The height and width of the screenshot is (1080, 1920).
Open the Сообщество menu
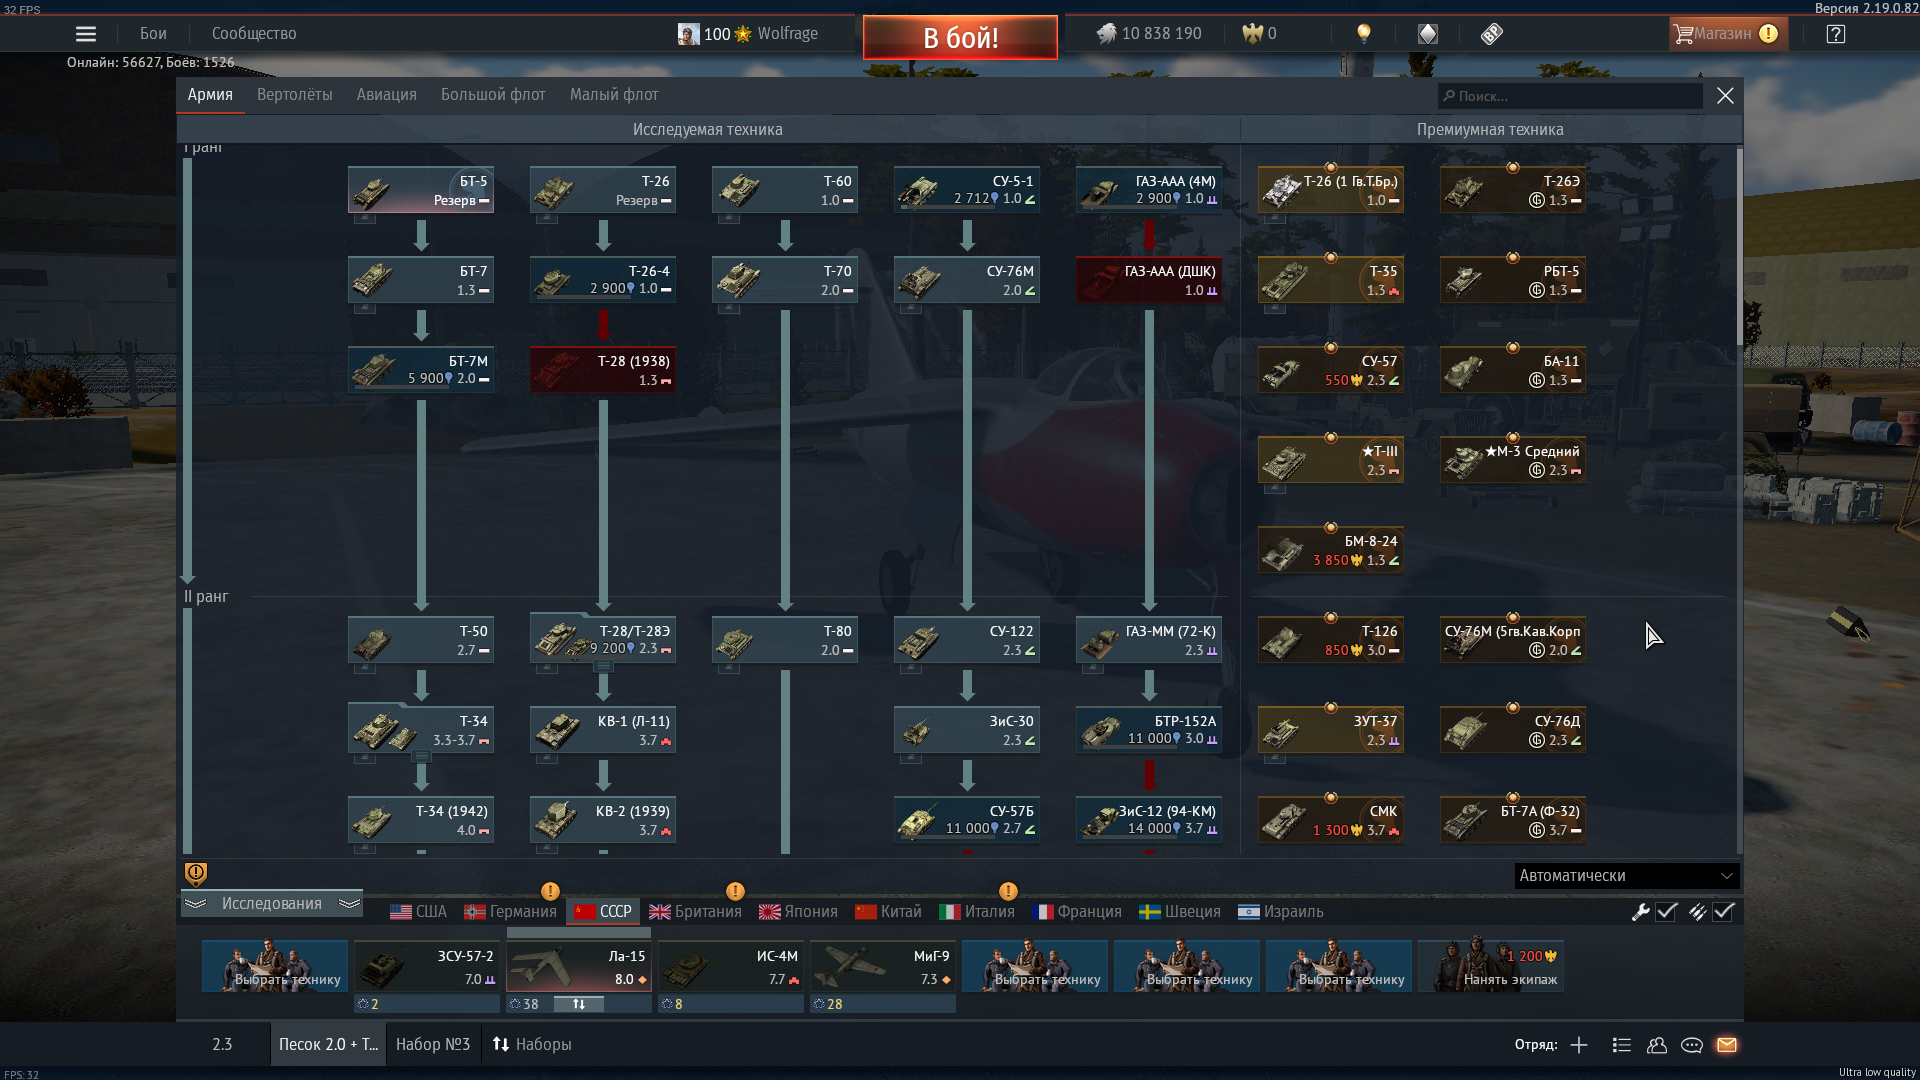(x=254, y=34)
